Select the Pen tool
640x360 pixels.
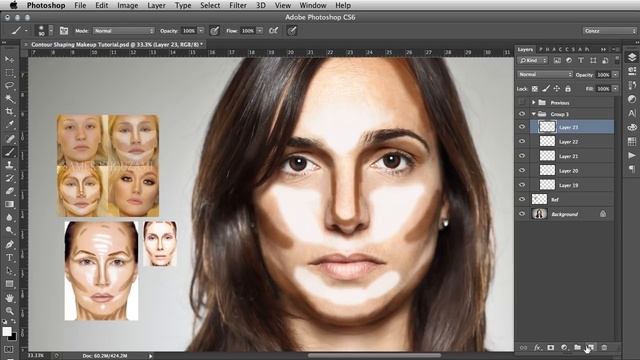pyautogui.click(x=9, y=244)
